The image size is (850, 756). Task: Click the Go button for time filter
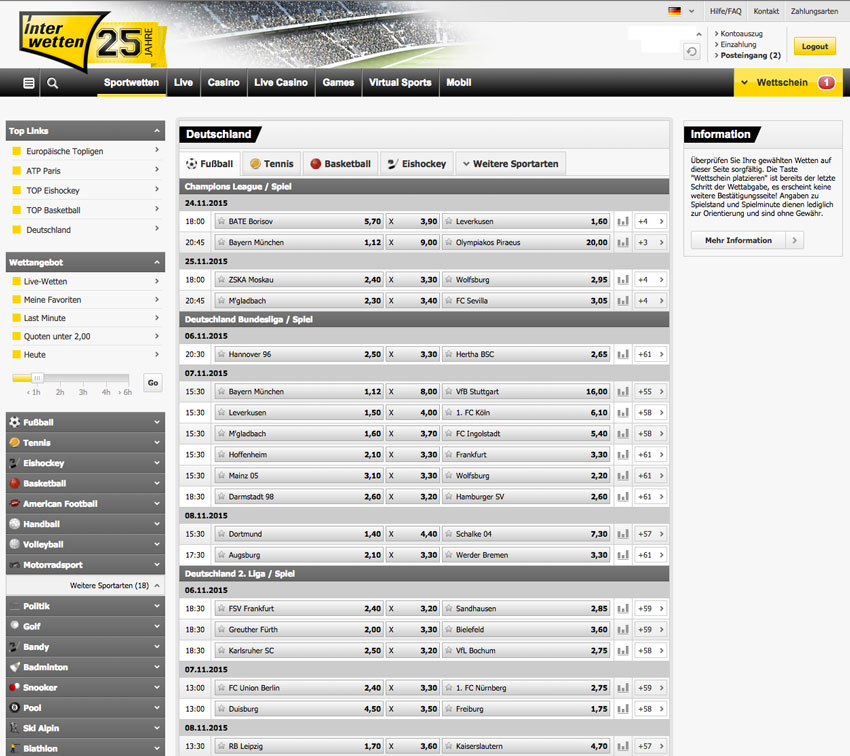(x=153, y=383)
